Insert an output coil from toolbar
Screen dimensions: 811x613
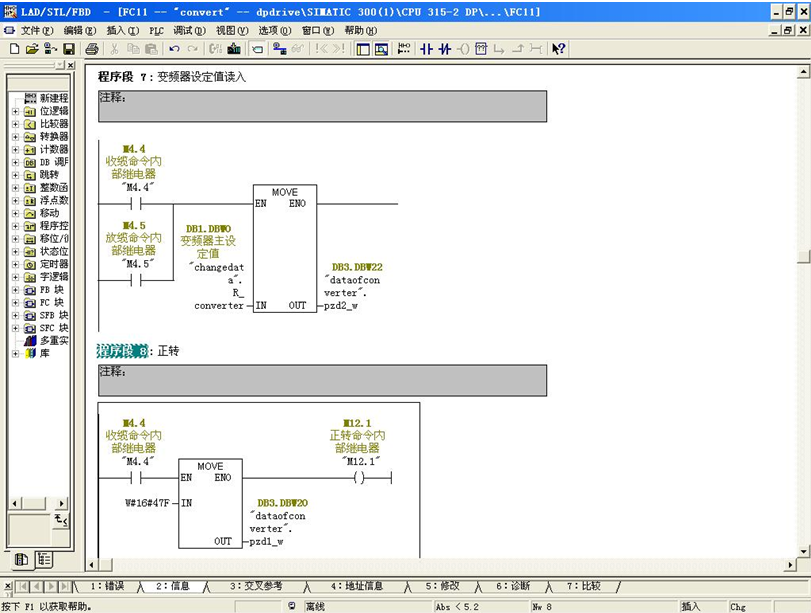point(463,49)
